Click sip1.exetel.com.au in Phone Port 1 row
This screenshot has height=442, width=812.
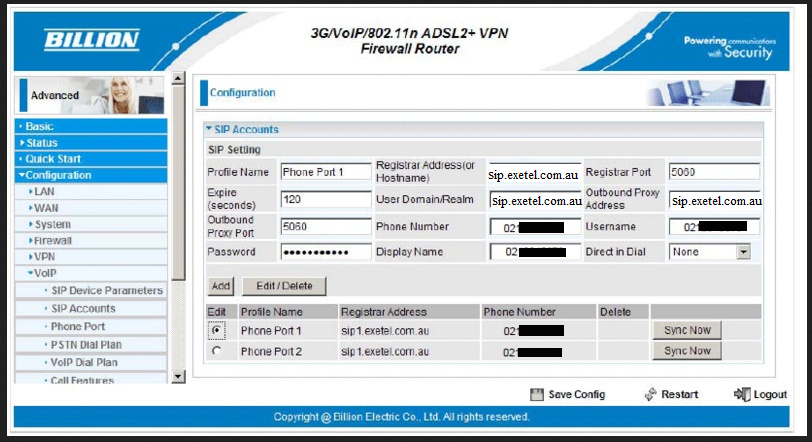[385, 331]
